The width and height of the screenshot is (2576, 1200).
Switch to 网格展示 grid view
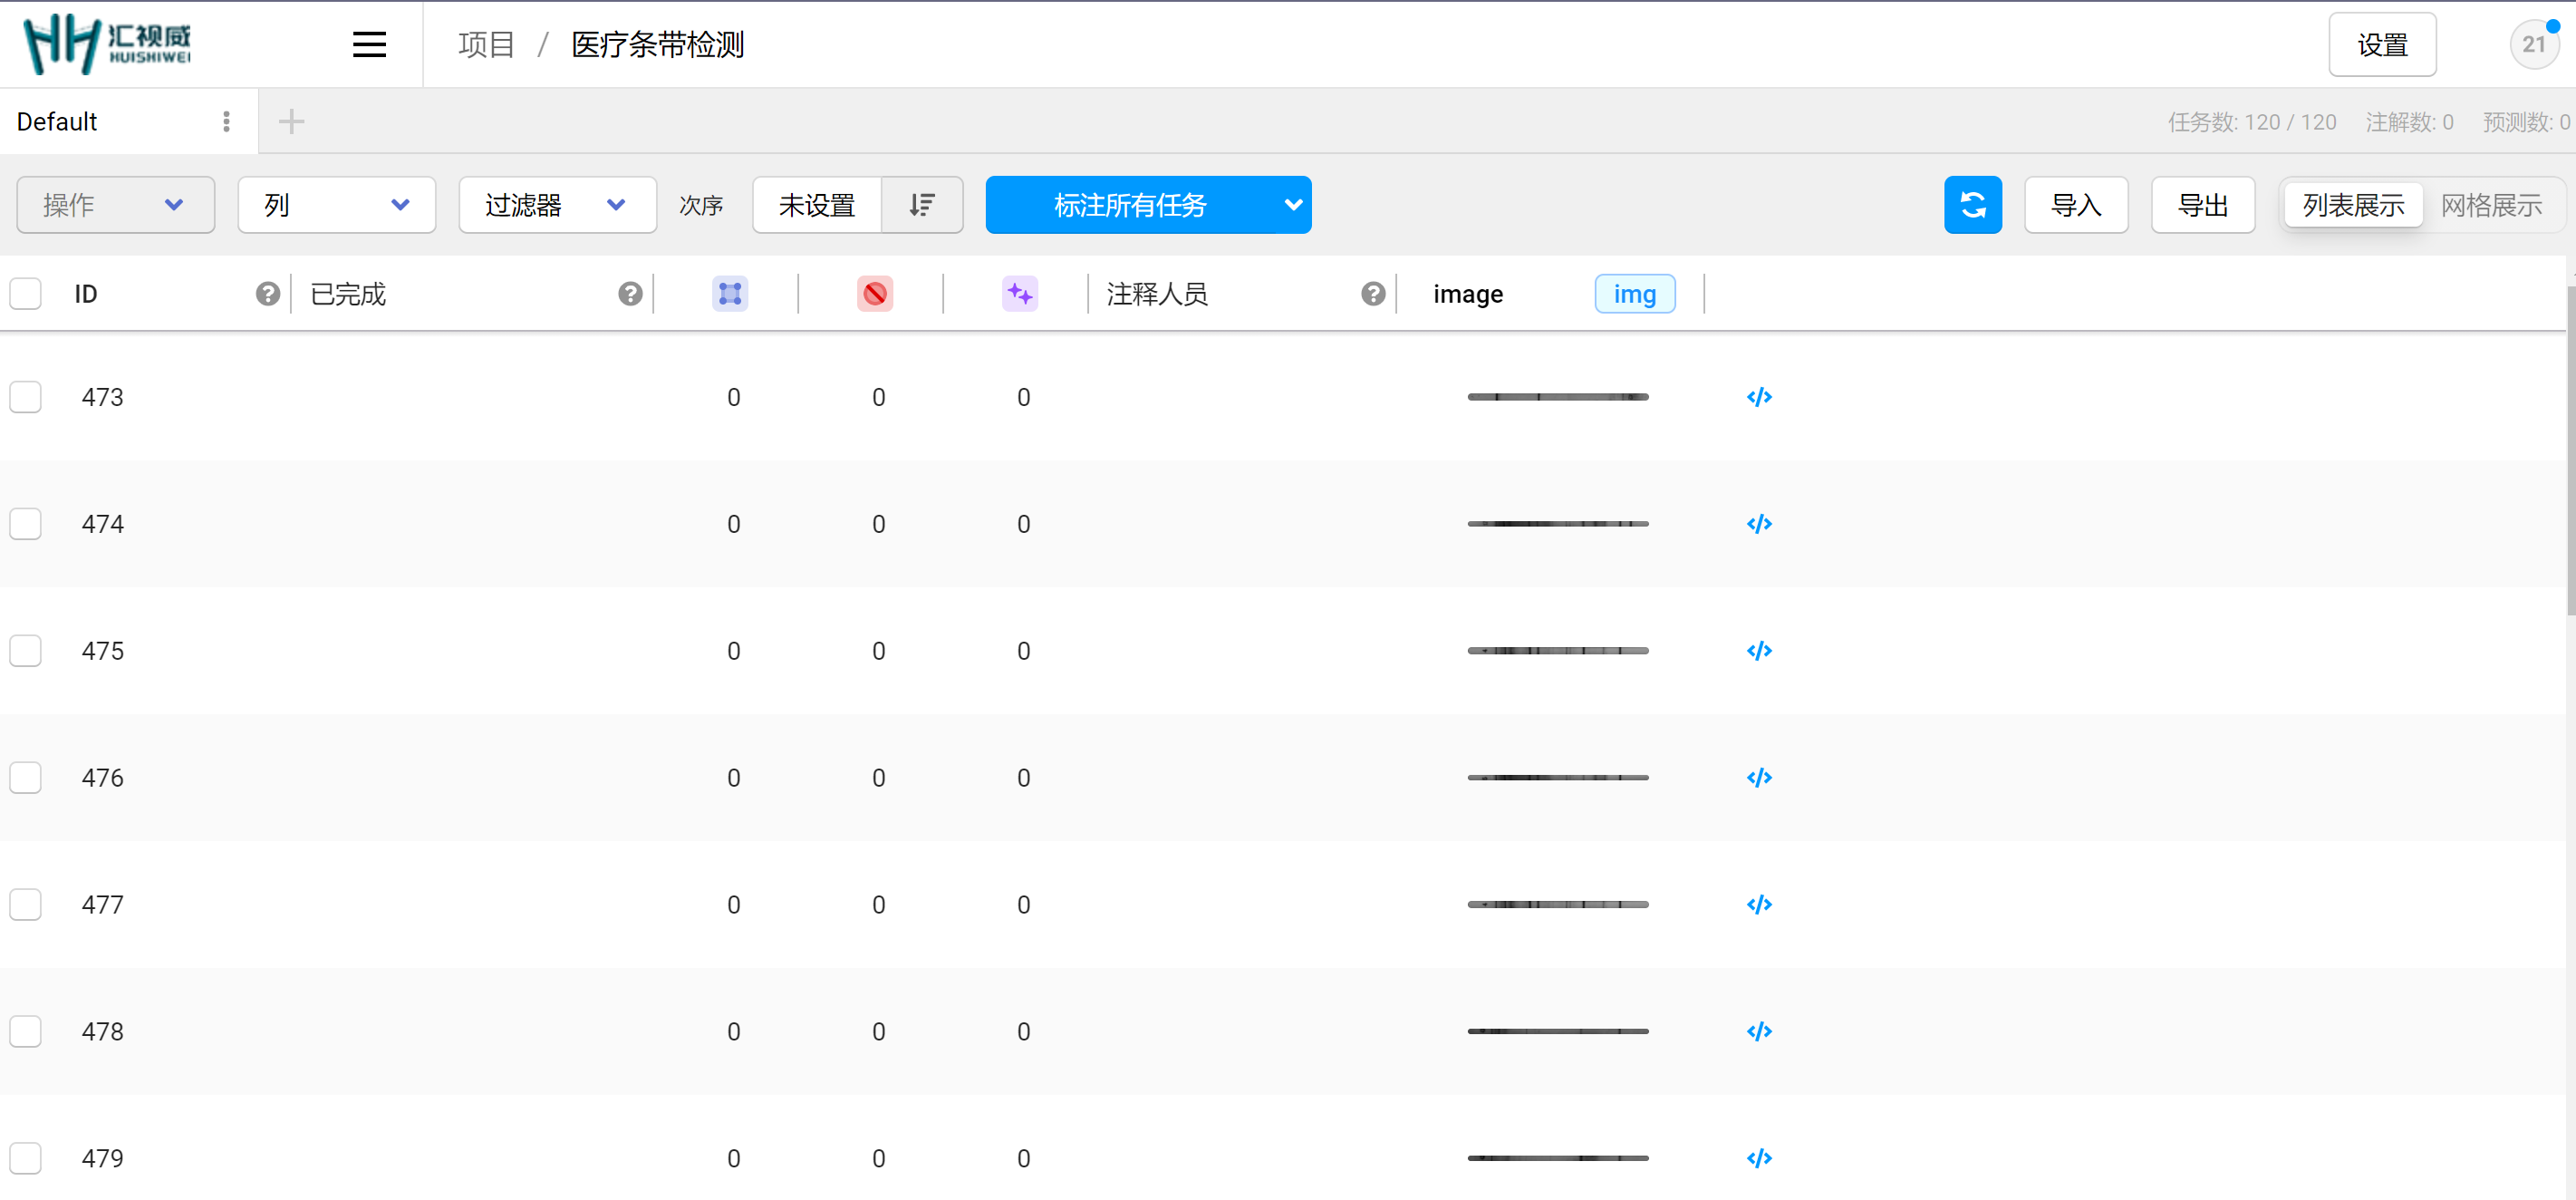[2490, 205]
